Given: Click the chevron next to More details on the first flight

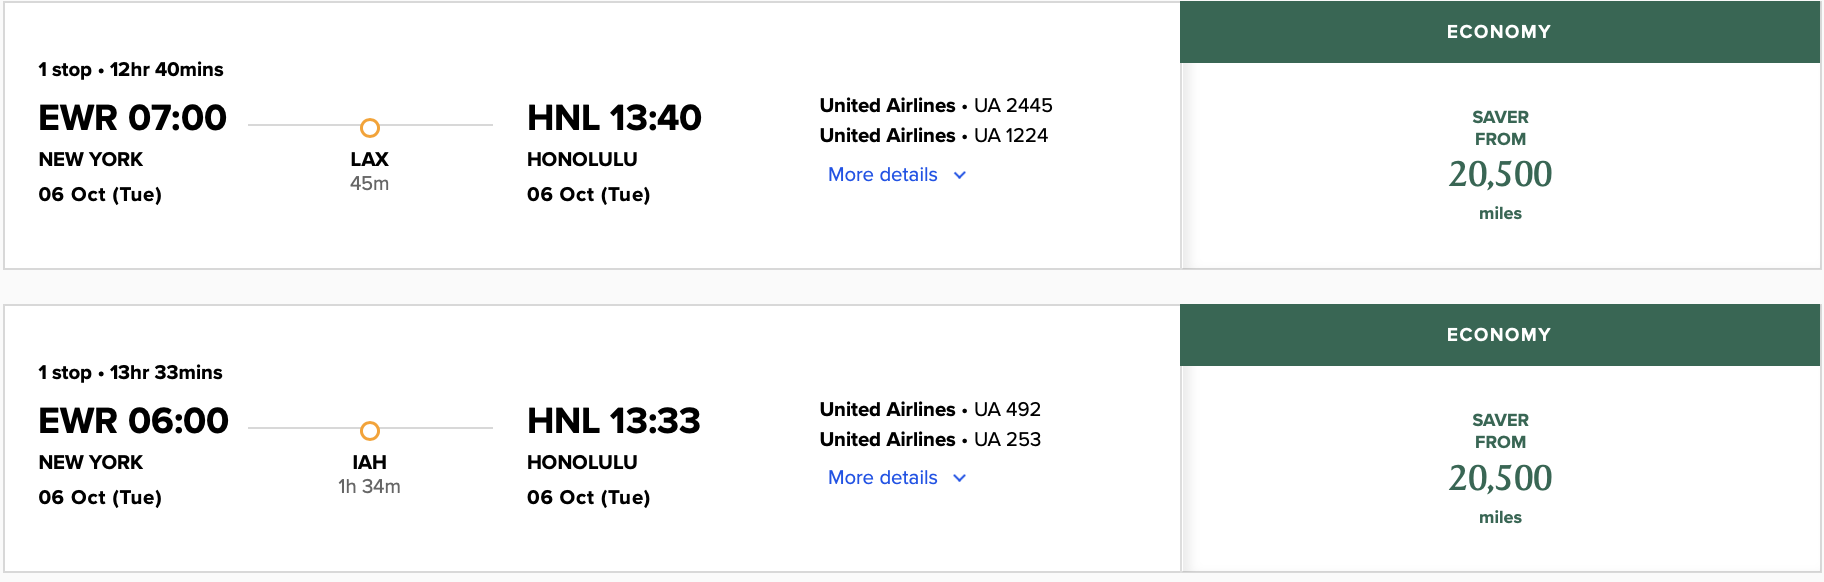Looking at the screenshot, I should (958, 175).
